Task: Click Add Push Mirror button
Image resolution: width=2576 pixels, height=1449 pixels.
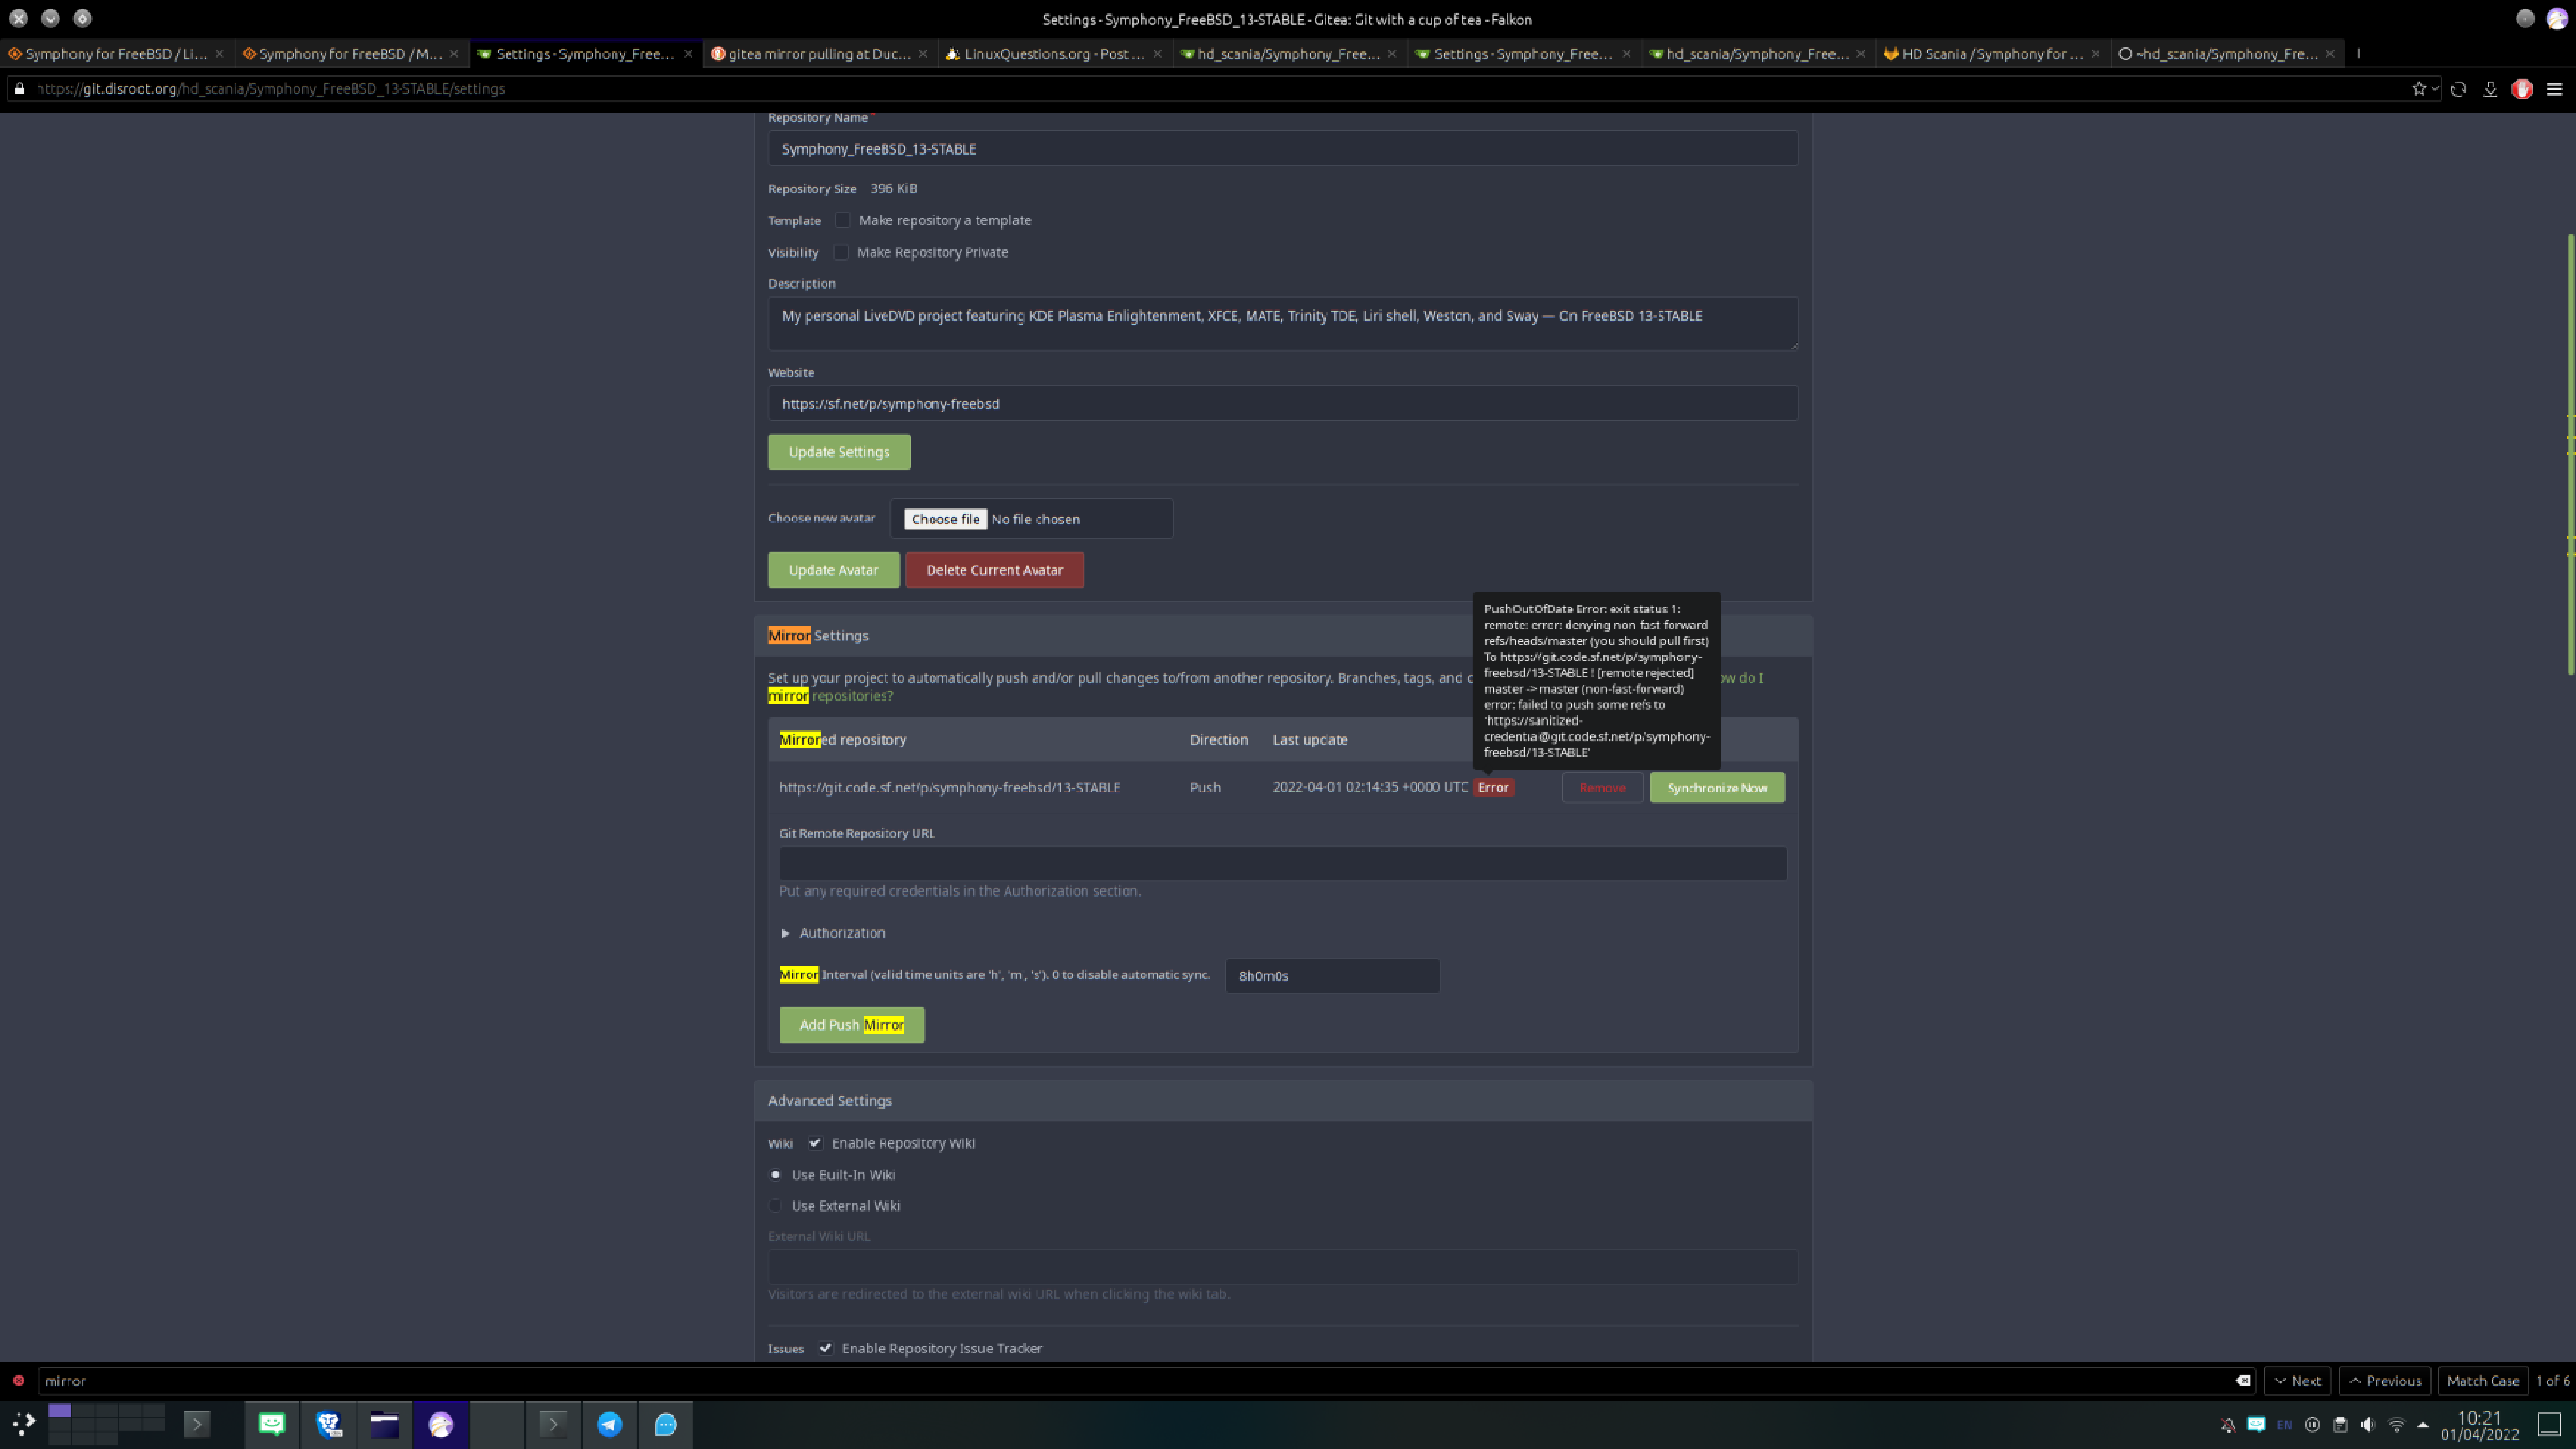Action: pos(851,1025)
